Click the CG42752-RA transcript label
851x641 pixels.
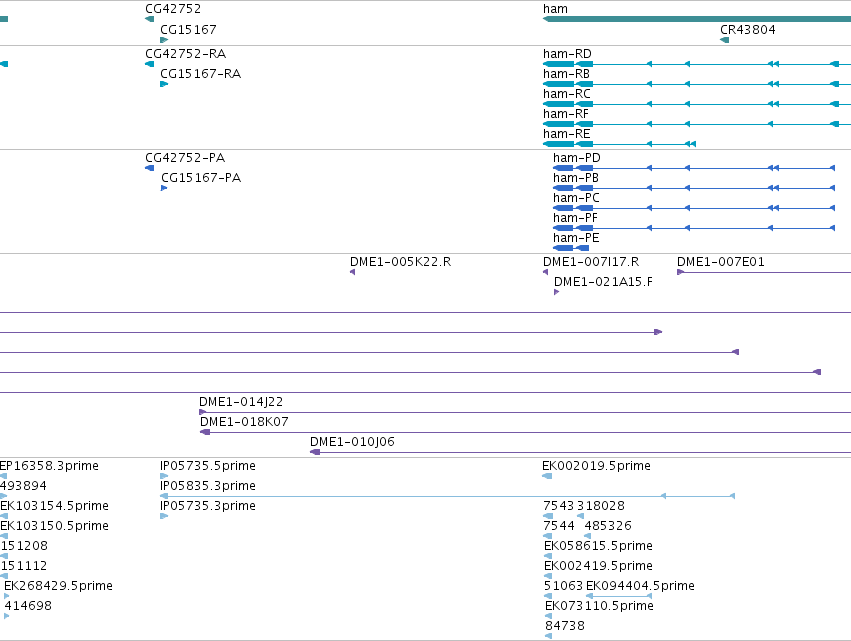tap(186, 53)
